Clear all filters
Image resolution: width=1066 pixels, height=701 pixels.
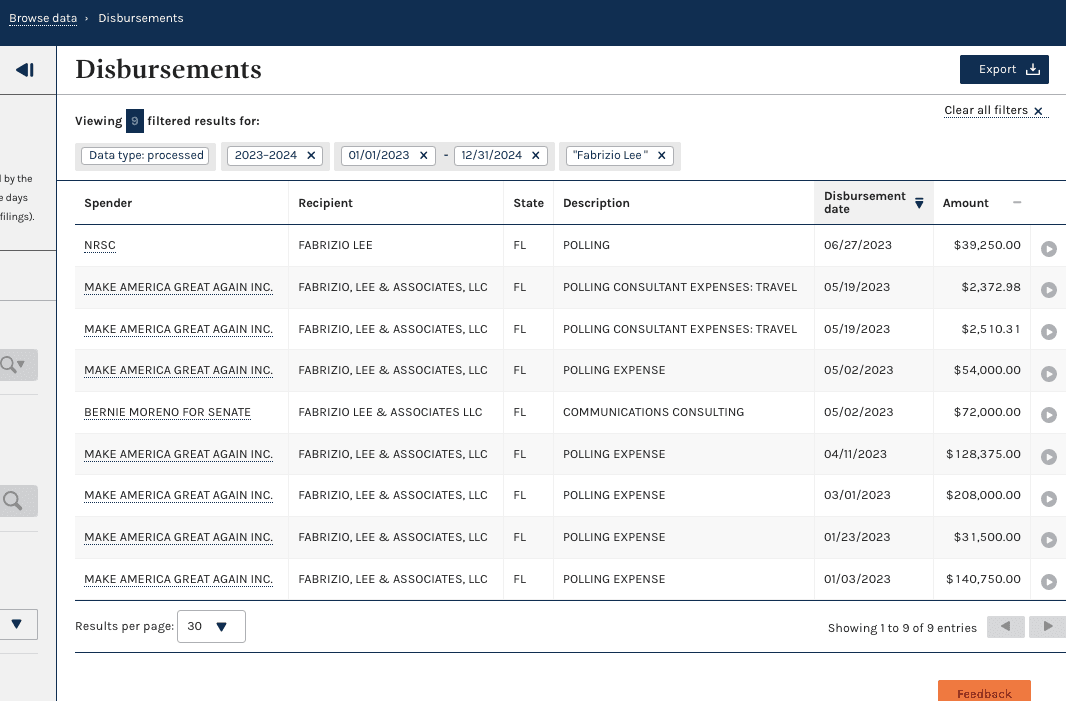[x=994, y=111]
